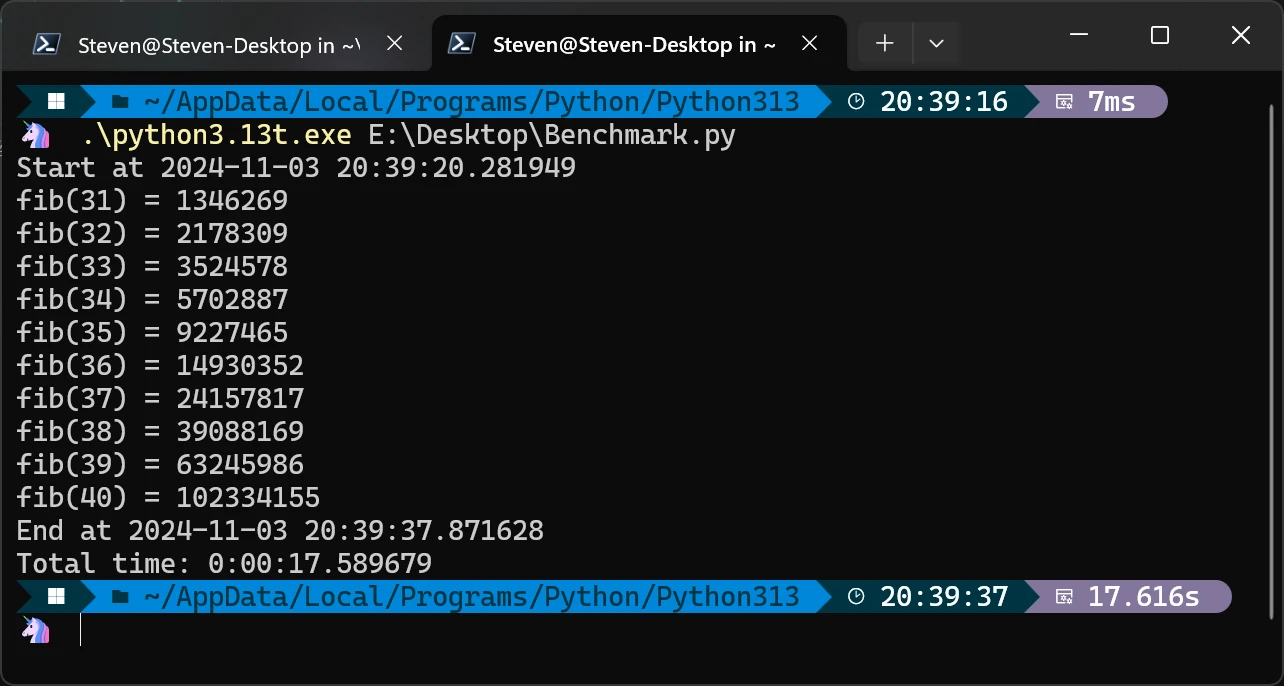
Task: Click the terminal icon on the active tab
Action: click(x=461, y=43)
